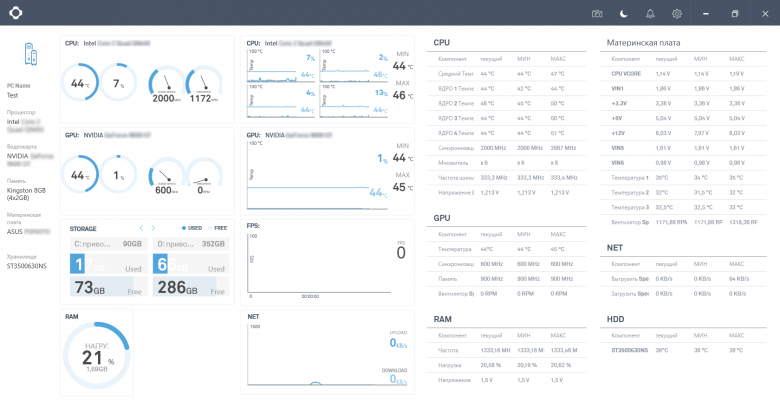Image resolution: width=780 pixels, height=401 pixels.
Task: Click the PC tower icon in sidebar
Action: (x=30, y=54)
